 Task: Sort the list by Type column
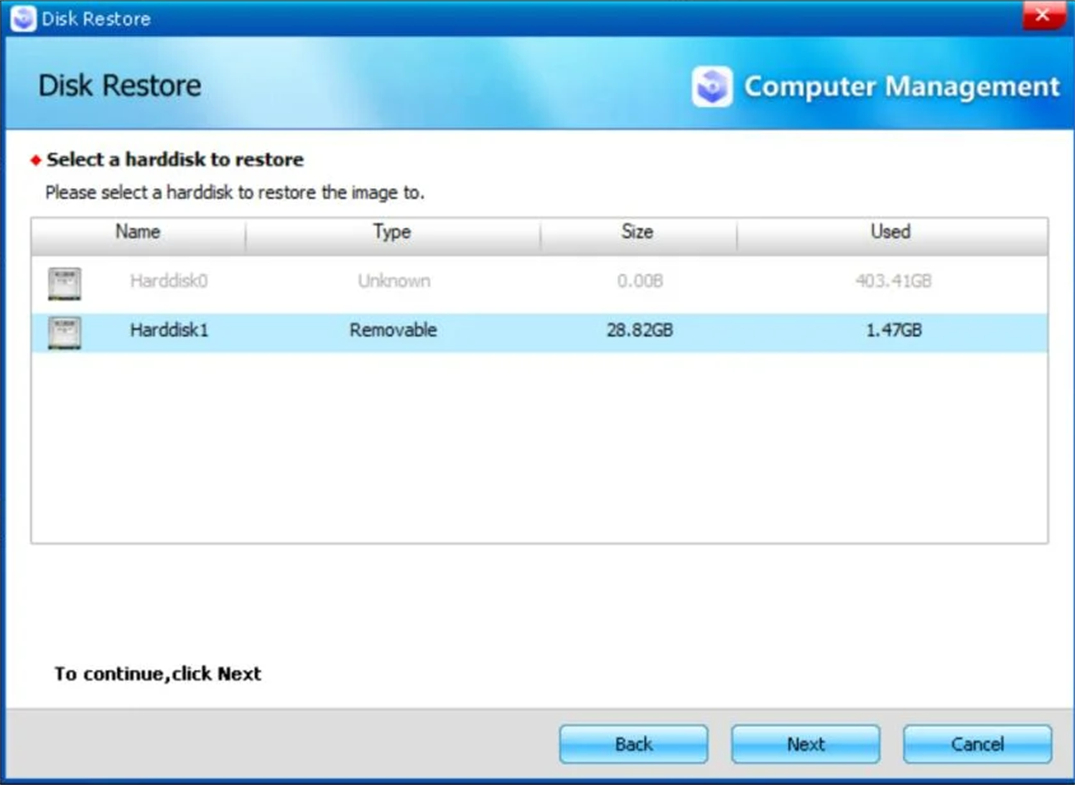392,232
